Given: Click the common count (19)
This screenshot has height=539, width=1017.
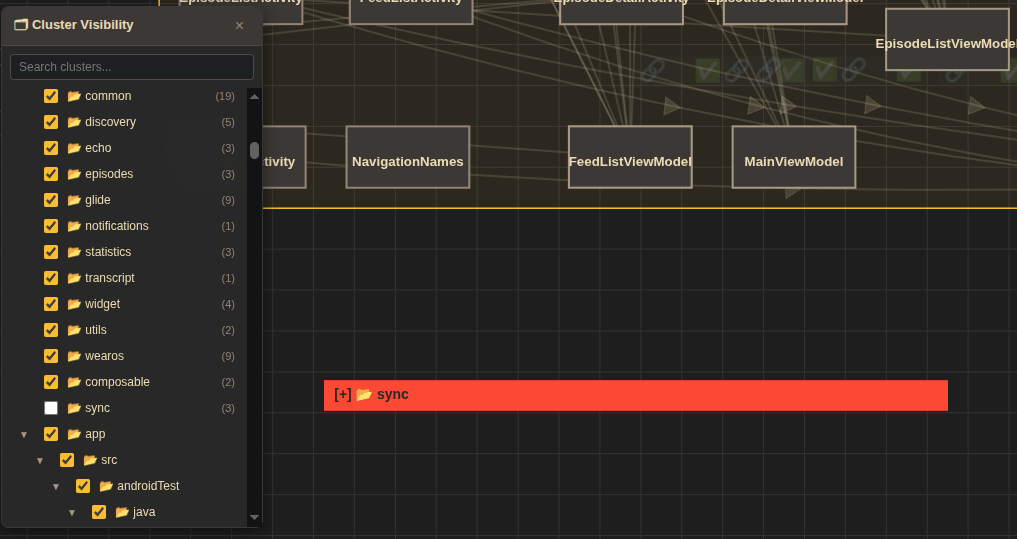Looking at the screenshot, I should (225, 96).
